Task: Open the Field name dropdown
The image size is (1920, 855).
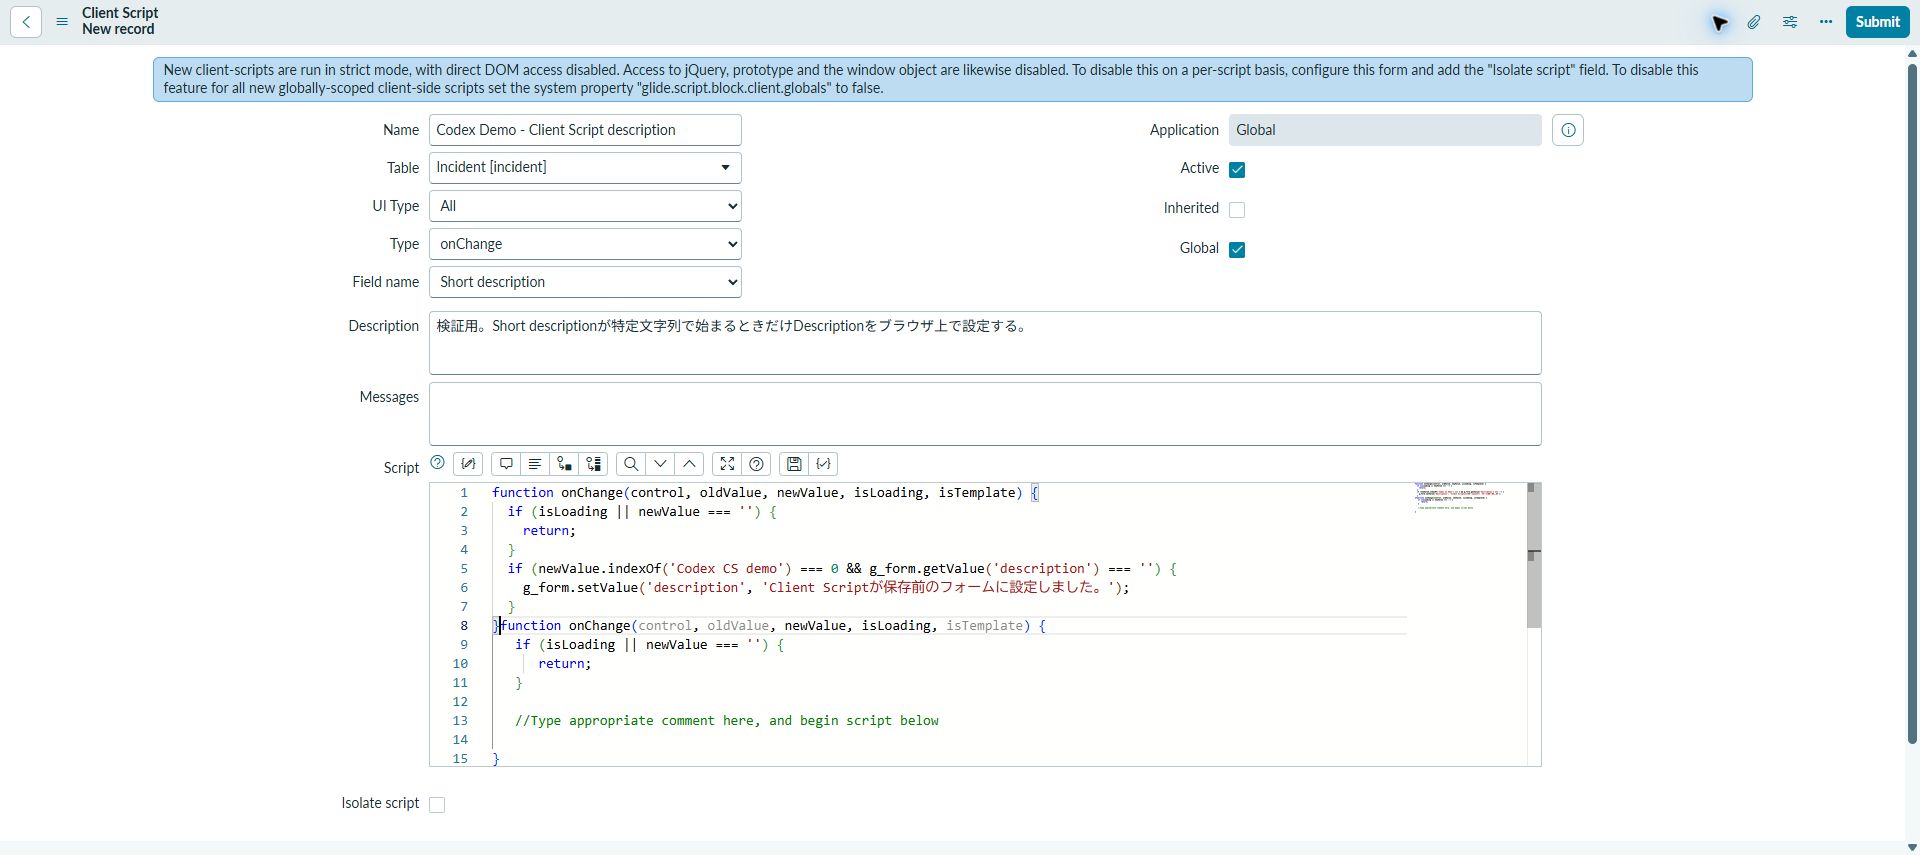Action: pyautogui.click(x=585, y=282)
